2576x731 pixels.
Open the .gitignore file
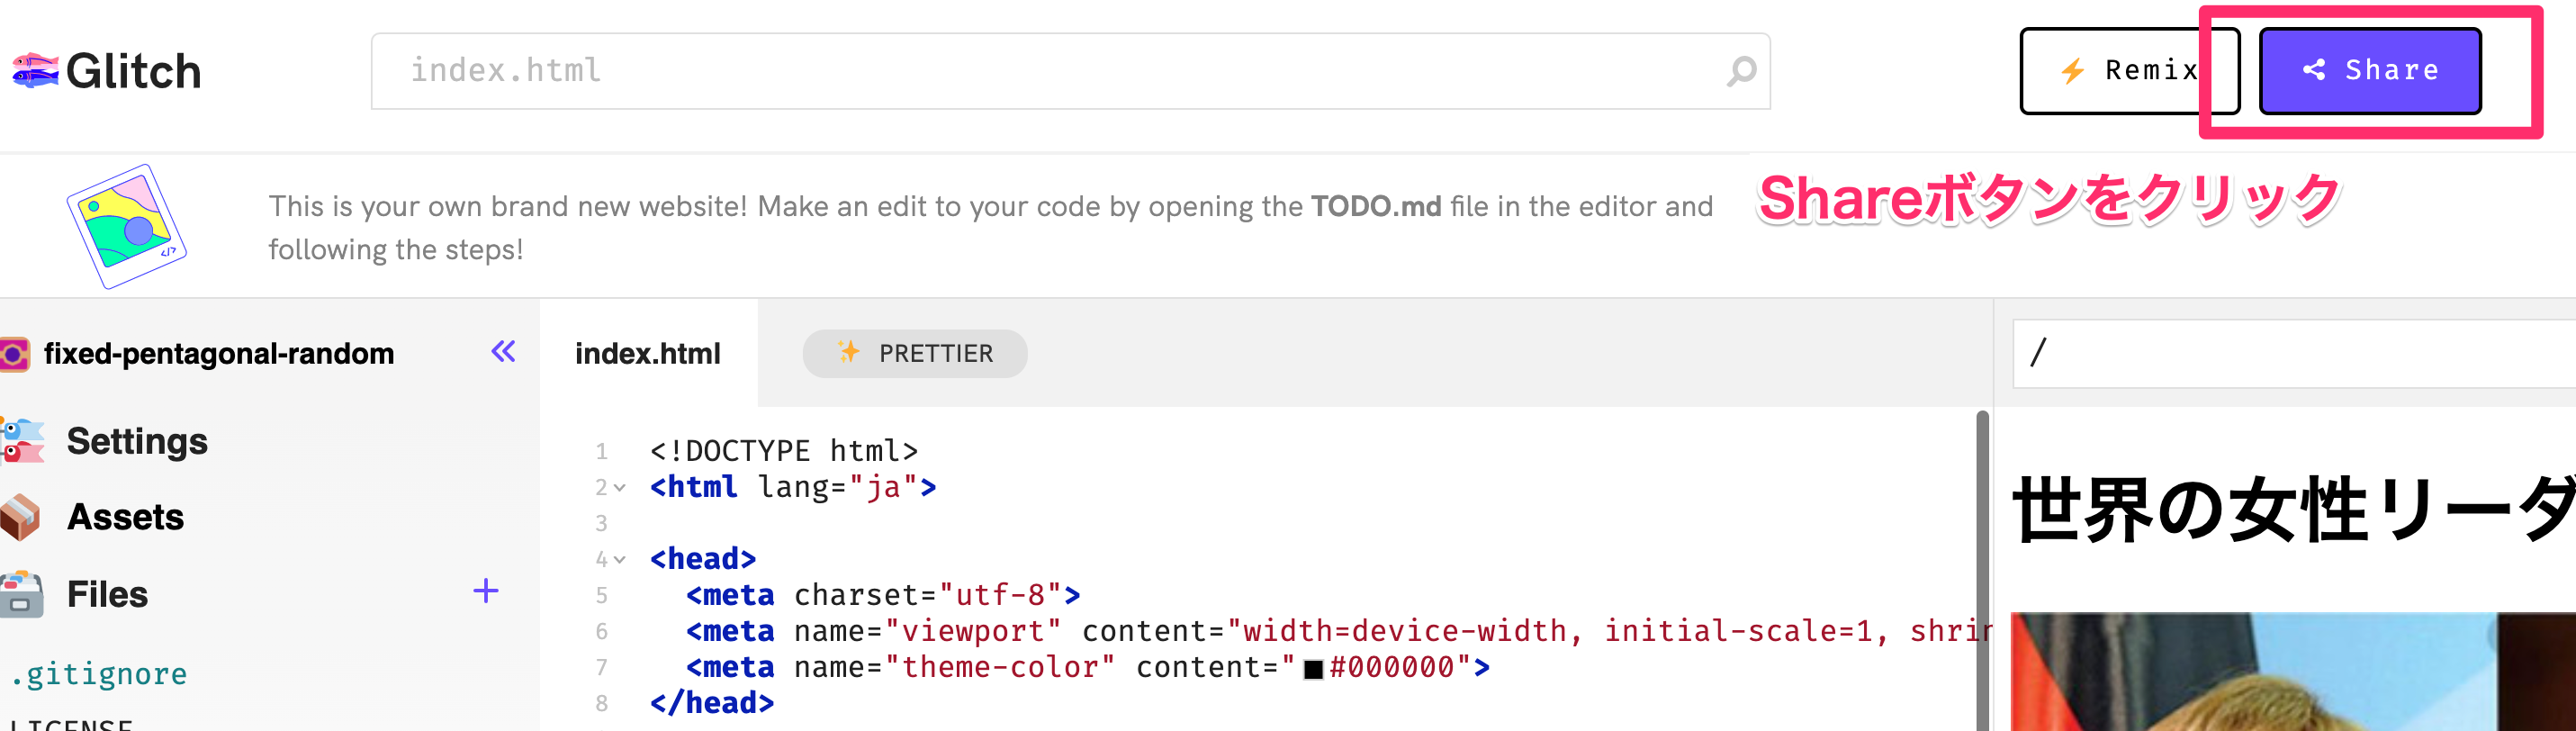tap(100, 674)
